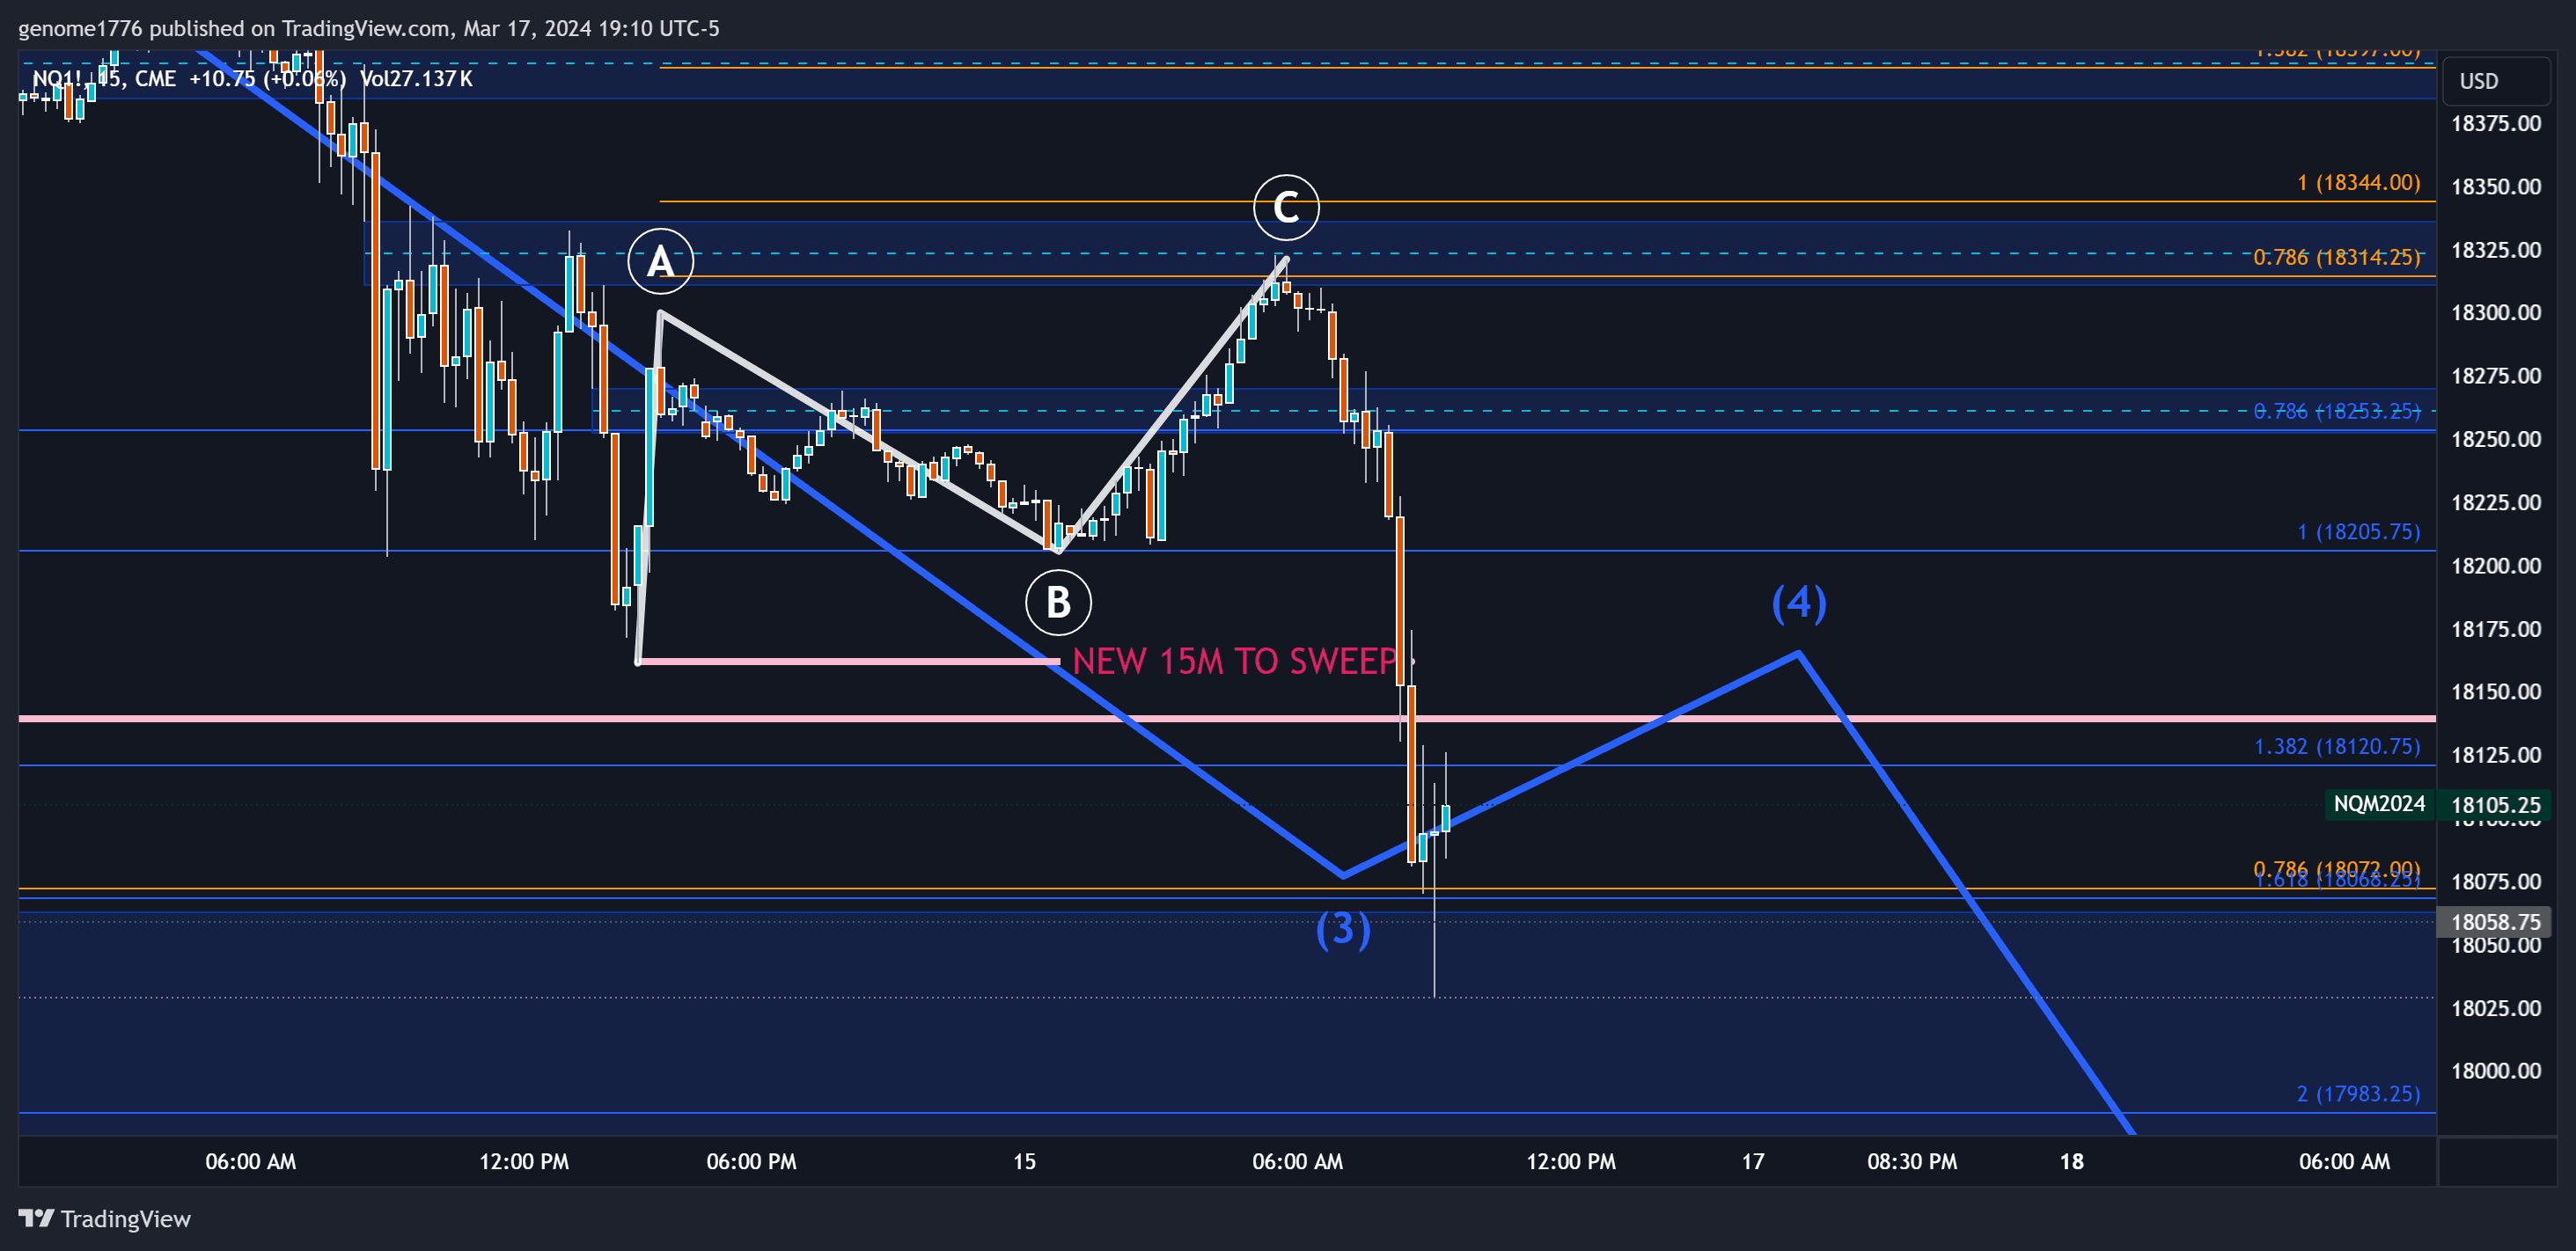Screen dimensions: 2576x1251
Task: Click the 18350.00 price axis value
Action: (2495, 186)
